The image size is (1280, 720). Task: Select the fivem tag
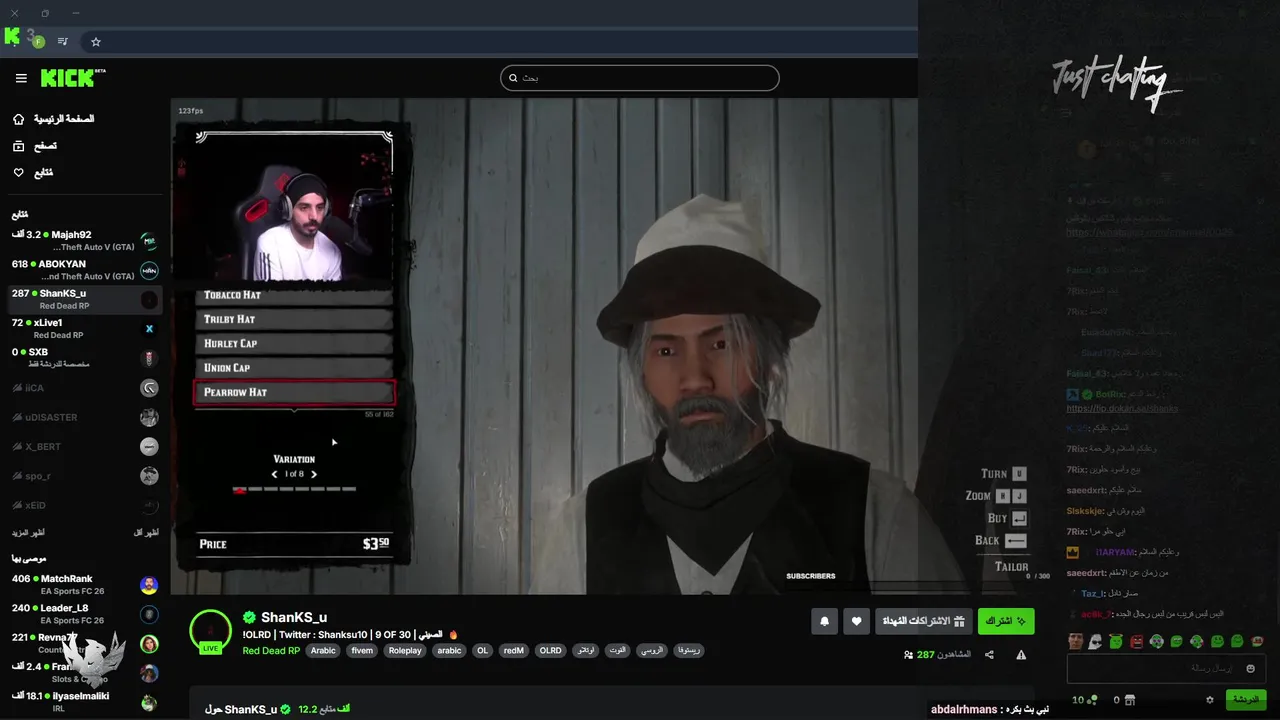(x=362, y=650)
